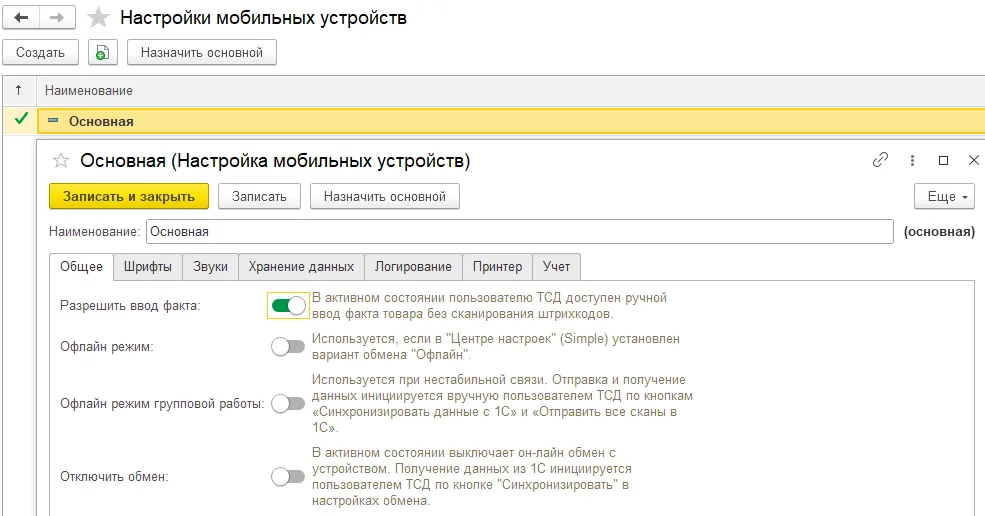The width and height of the screenshot is (985, 516).
Task: Click the Записать button
Action: (x=259, y=197)
